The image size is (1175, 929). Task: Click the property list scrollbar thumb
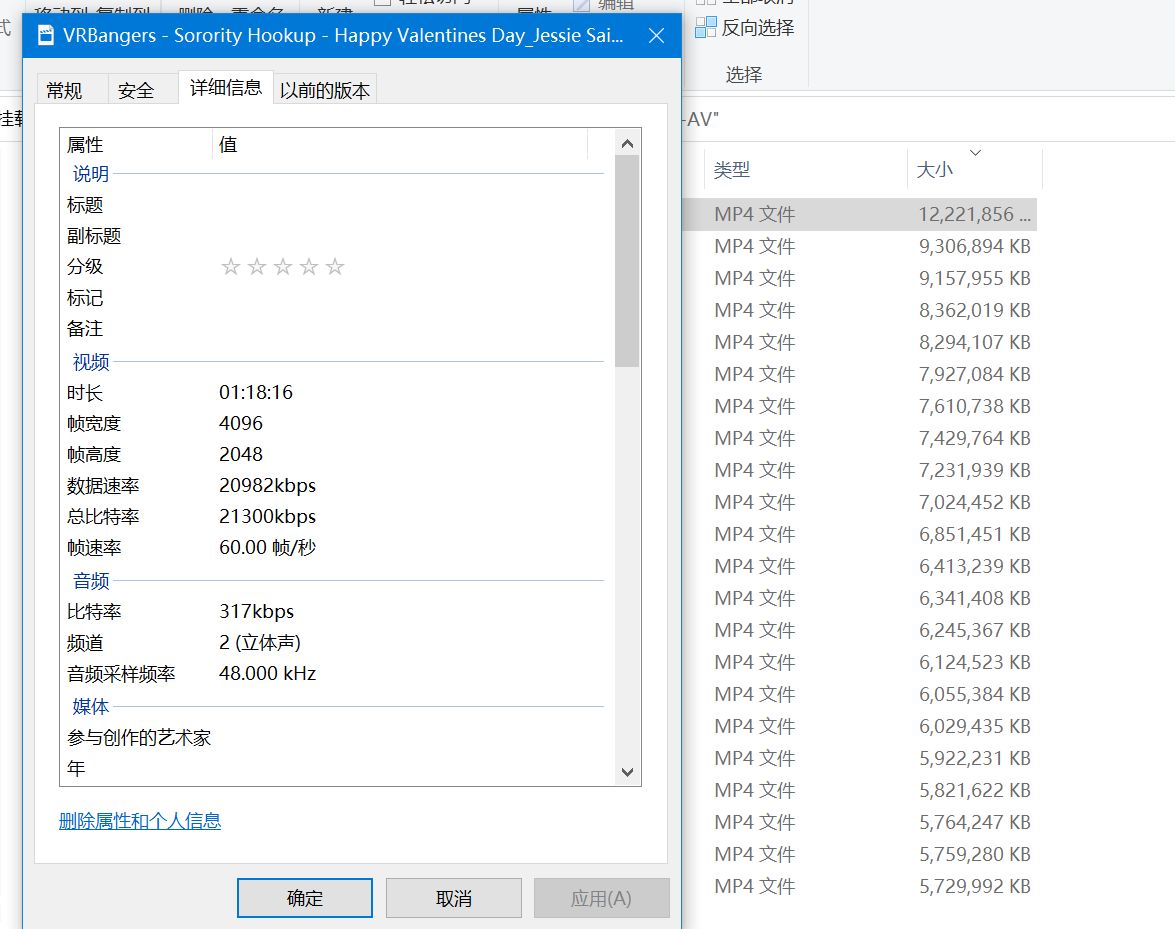[627, 261]
